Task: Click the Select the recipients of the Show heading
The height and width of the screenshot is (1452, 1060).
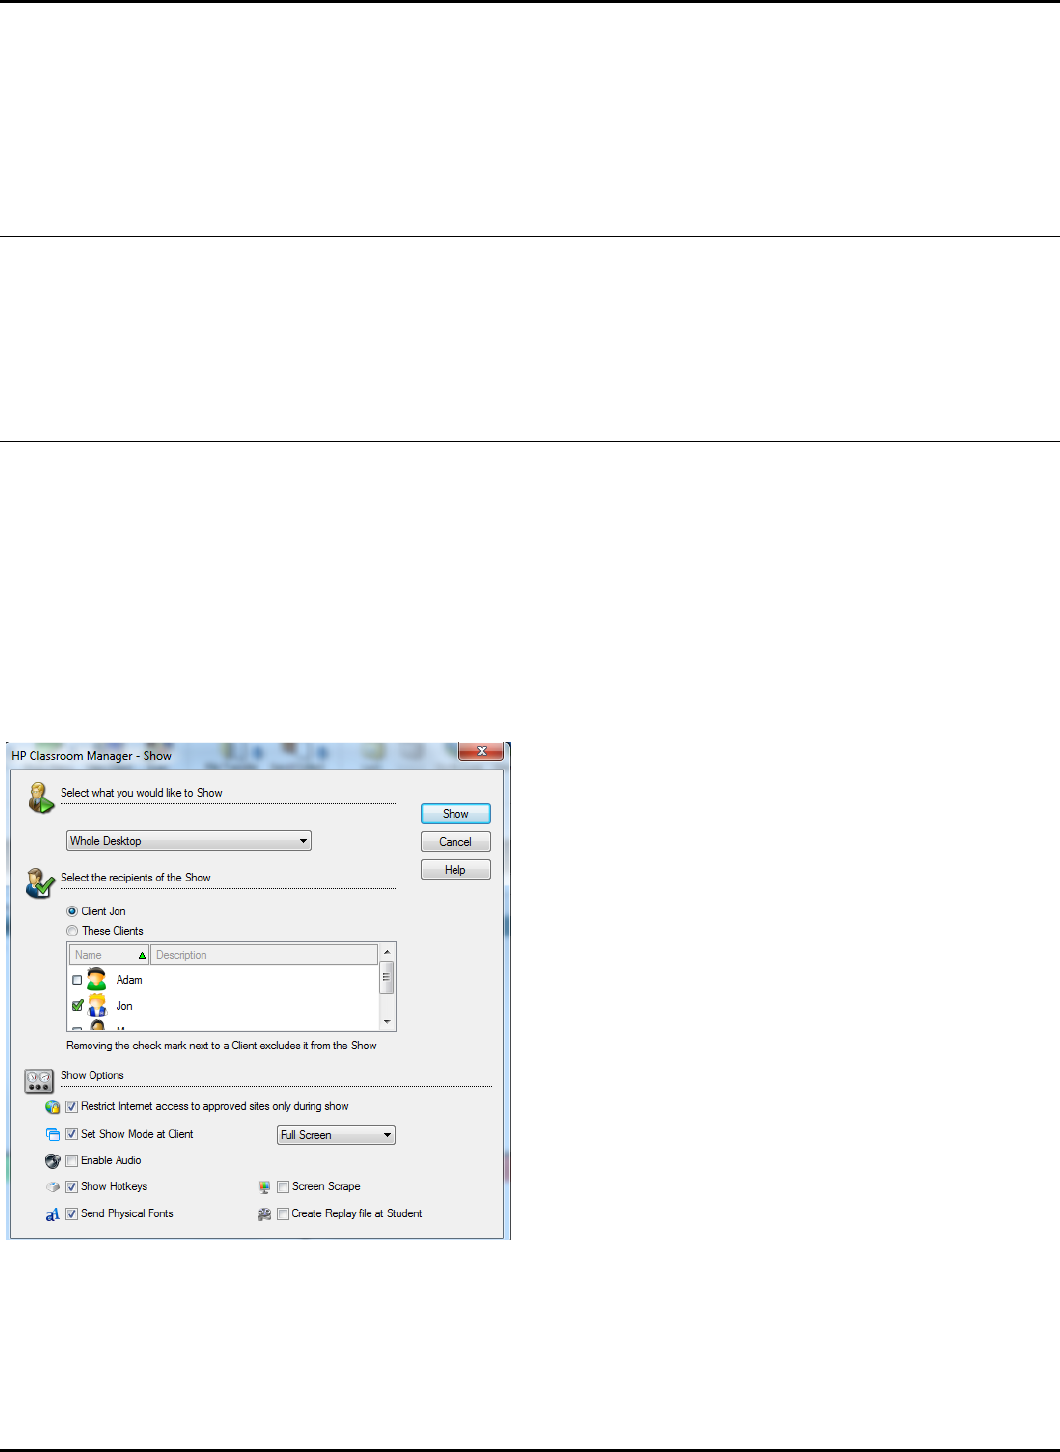Action: 136,878
